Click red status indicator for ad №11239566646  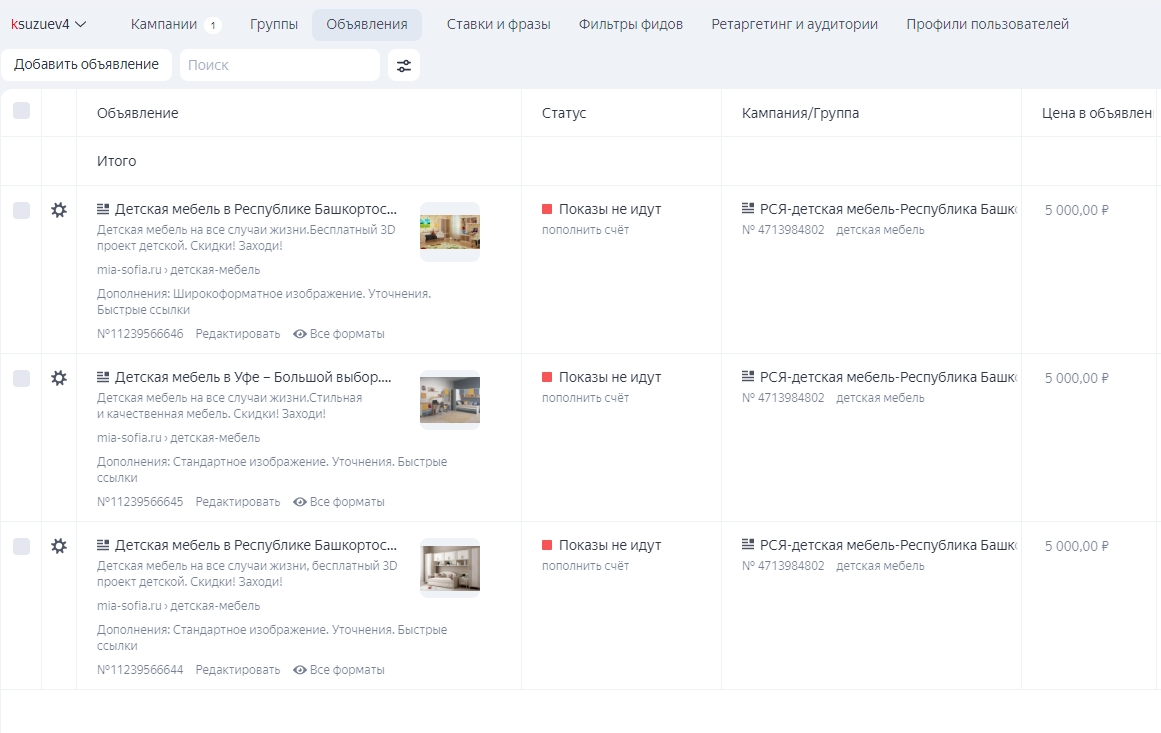[547, 210]
